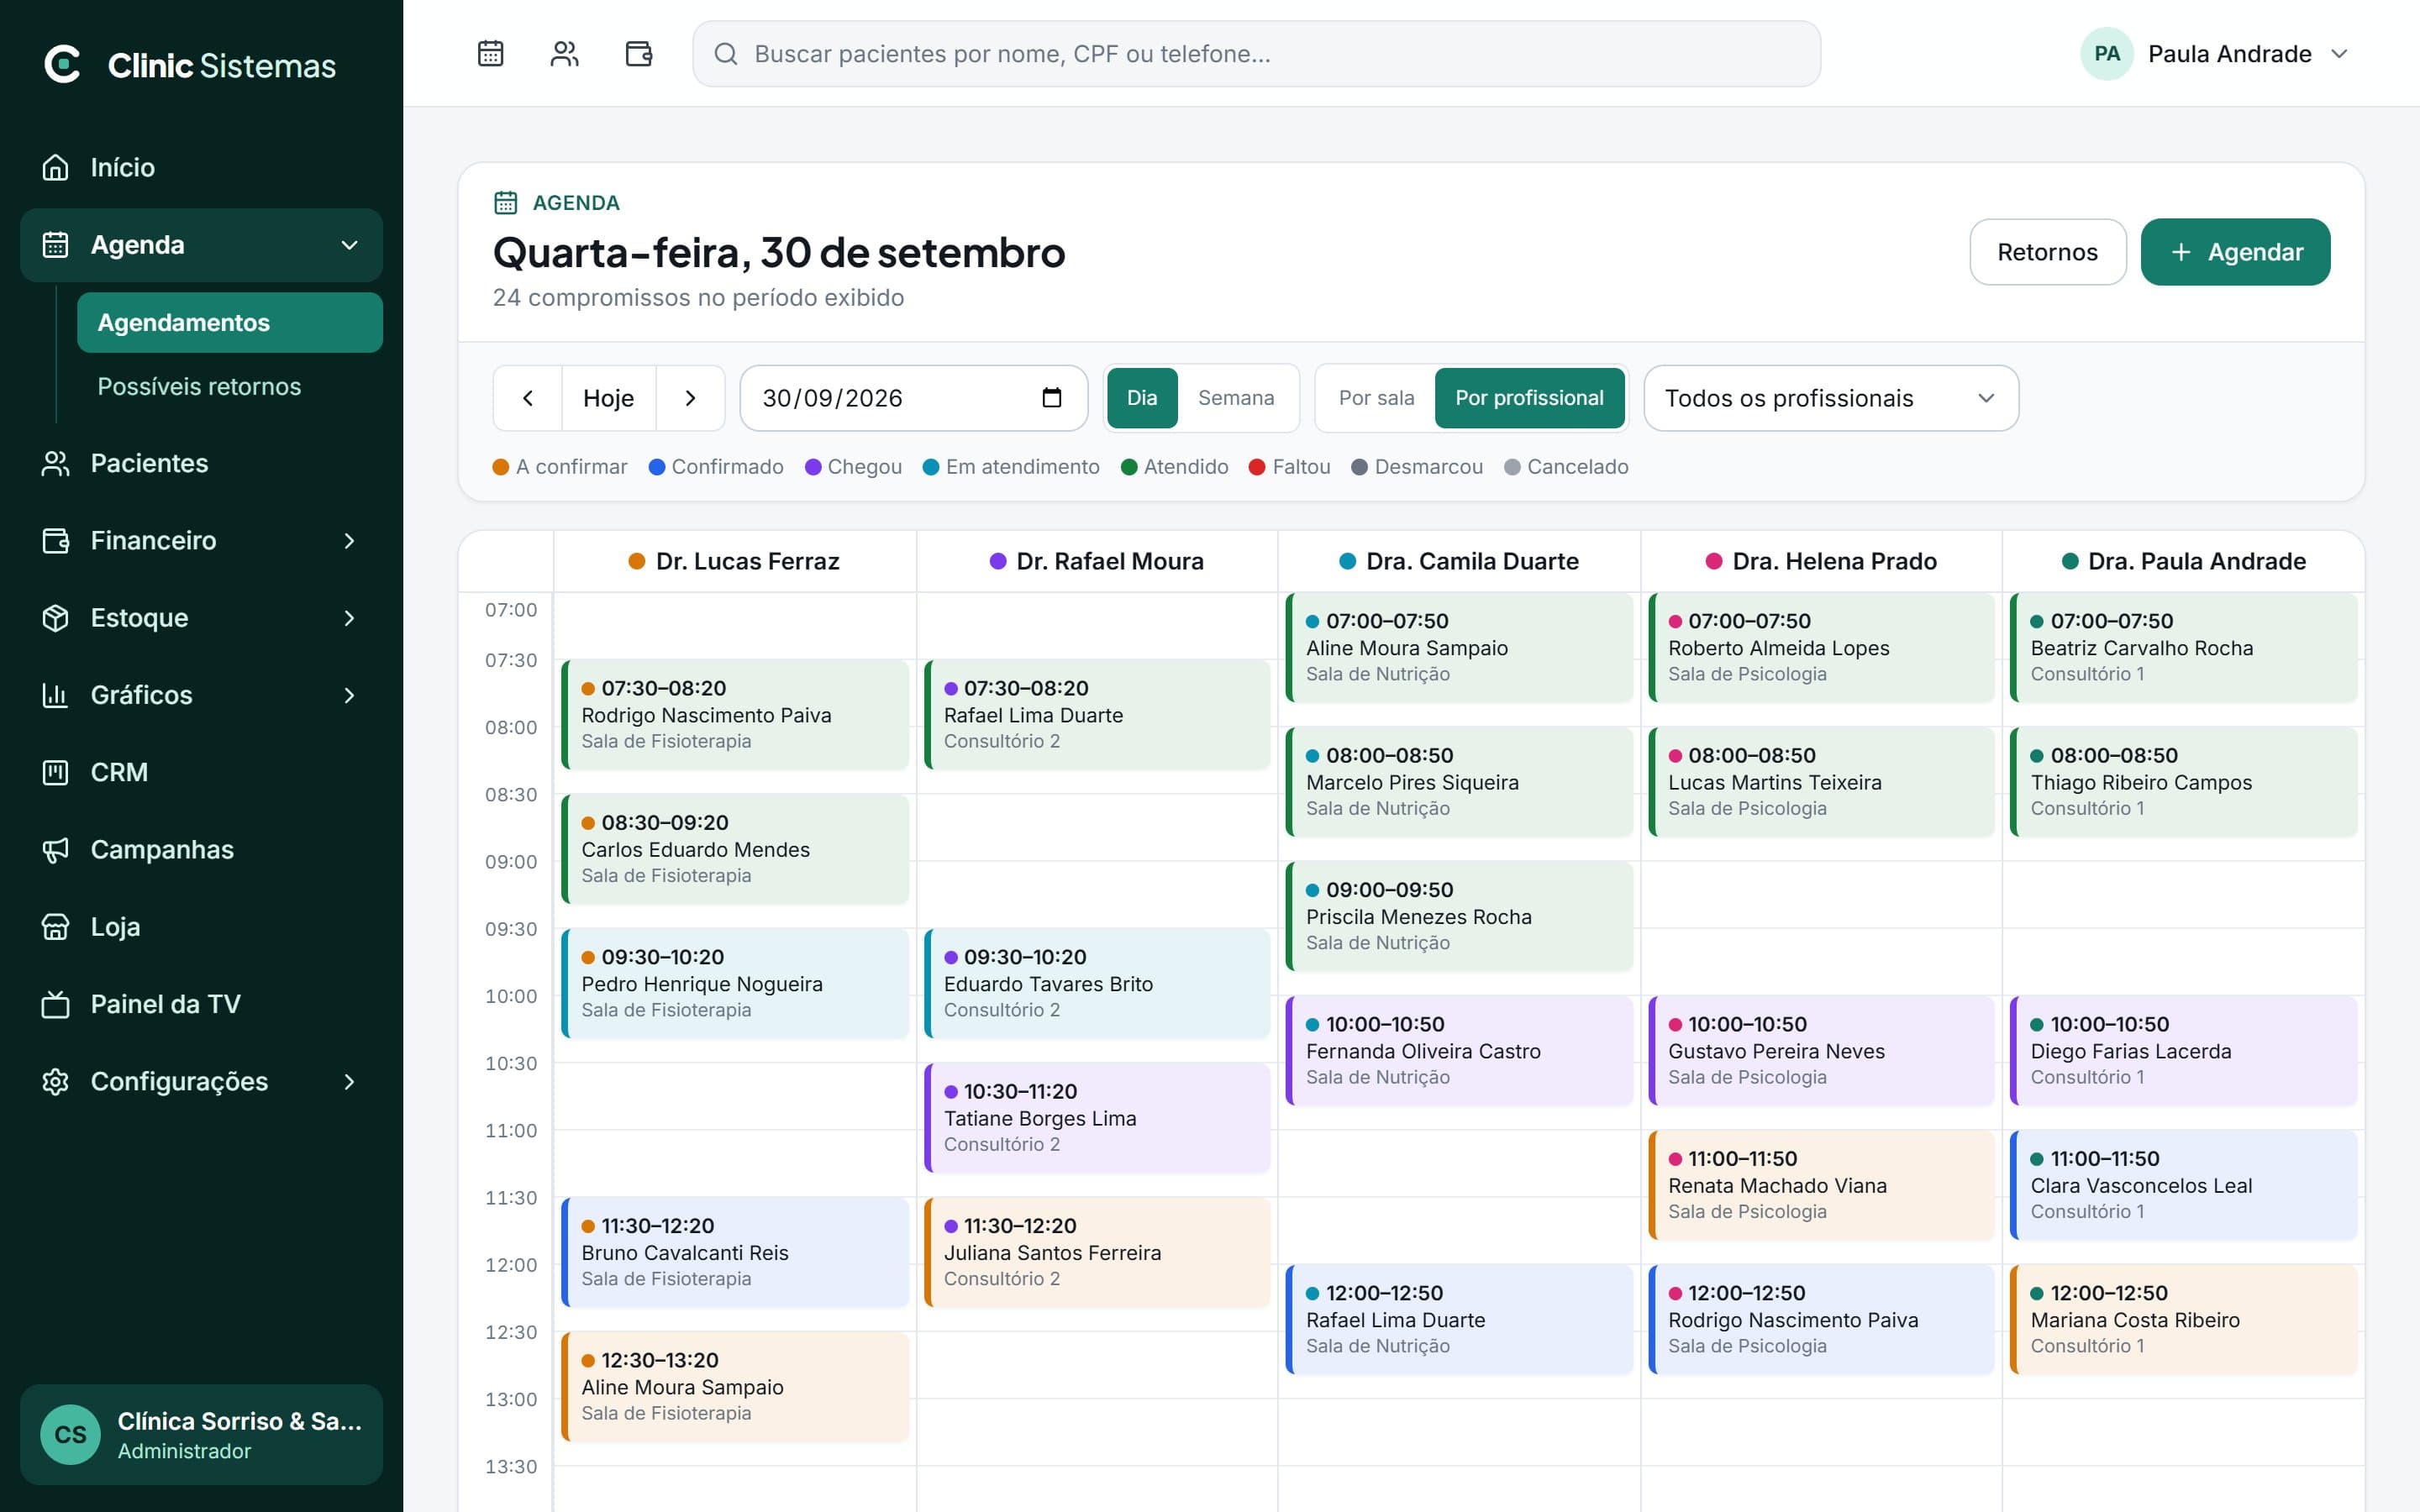Switch to Semana view

tap(1236, 398)
